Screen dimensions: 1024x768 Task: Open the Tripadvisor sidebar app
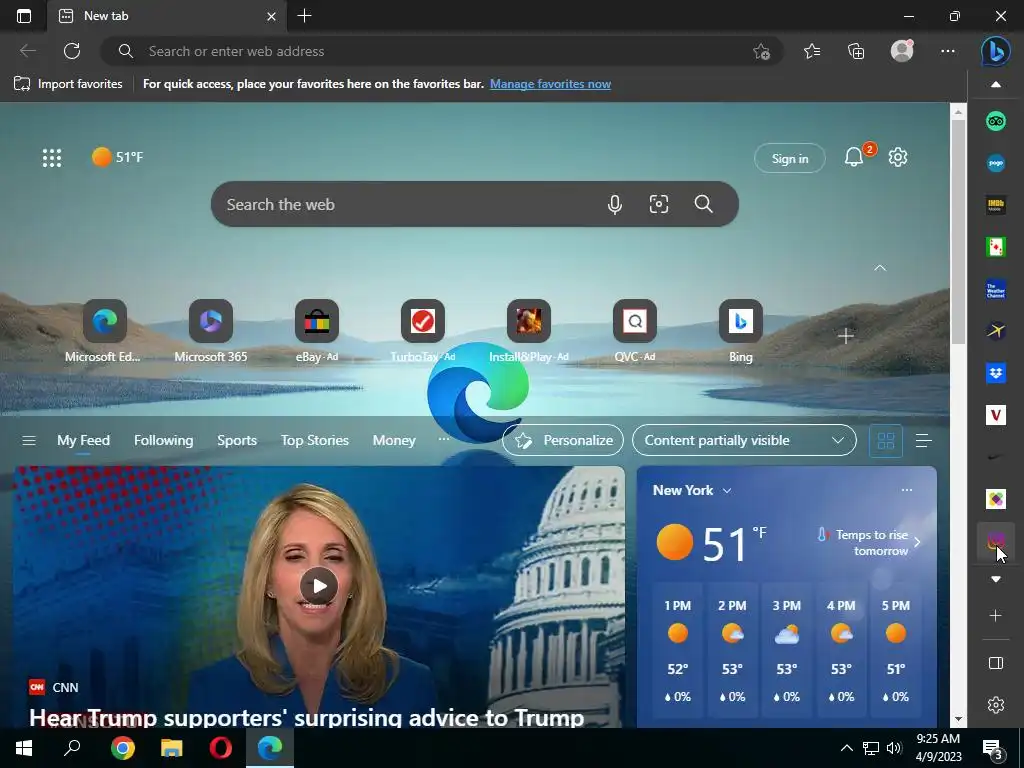point(995,121)
